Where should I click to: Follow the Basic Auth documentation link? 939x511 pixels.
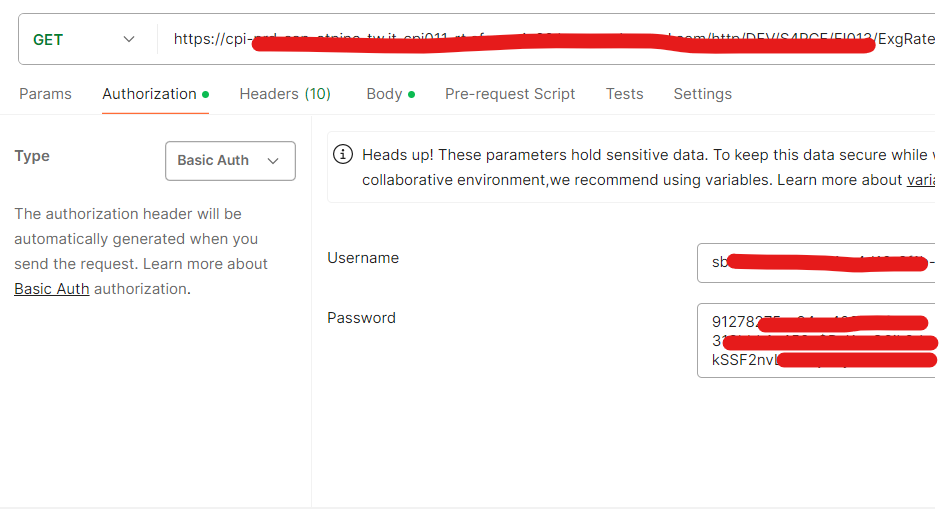pos(52,289)
